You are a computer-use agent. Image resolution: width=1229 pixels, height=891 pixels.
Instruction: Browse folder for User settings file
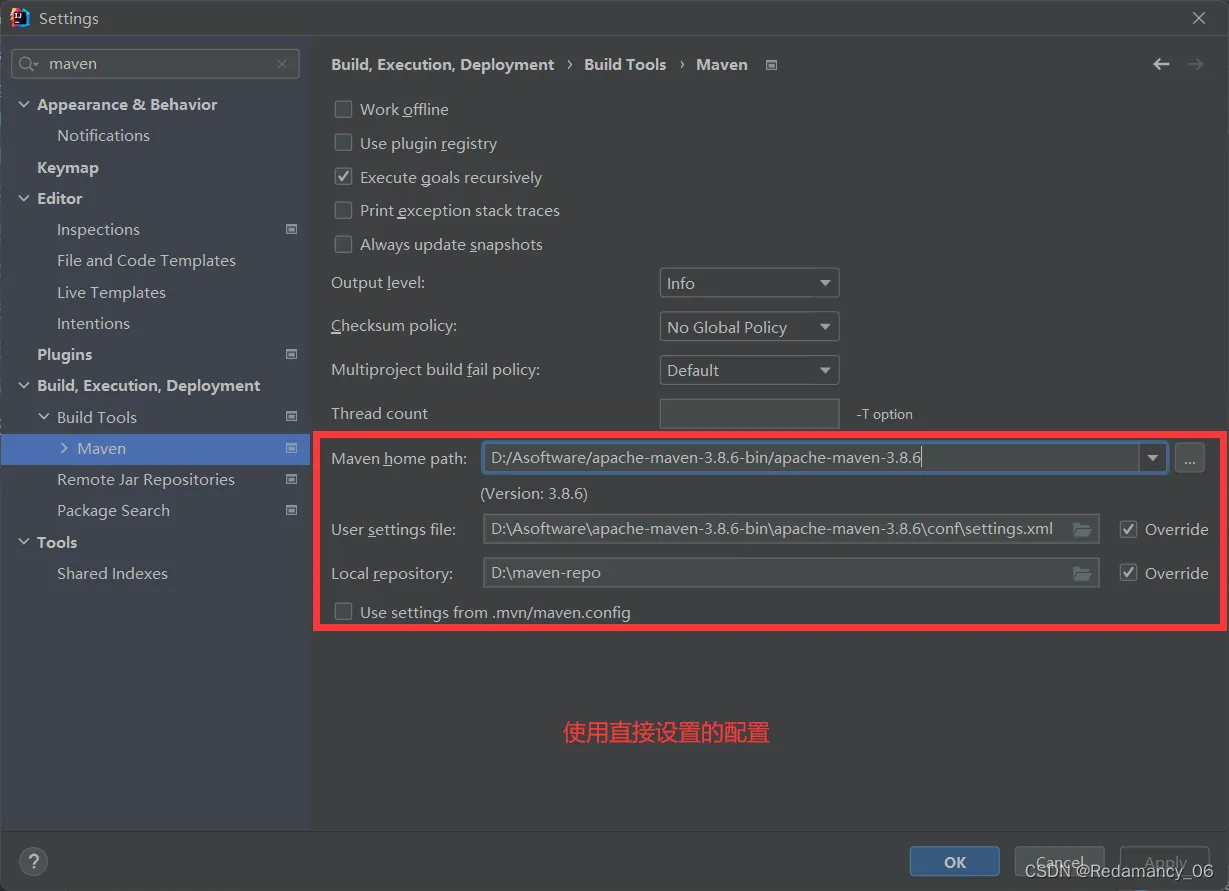(1082, 529)
